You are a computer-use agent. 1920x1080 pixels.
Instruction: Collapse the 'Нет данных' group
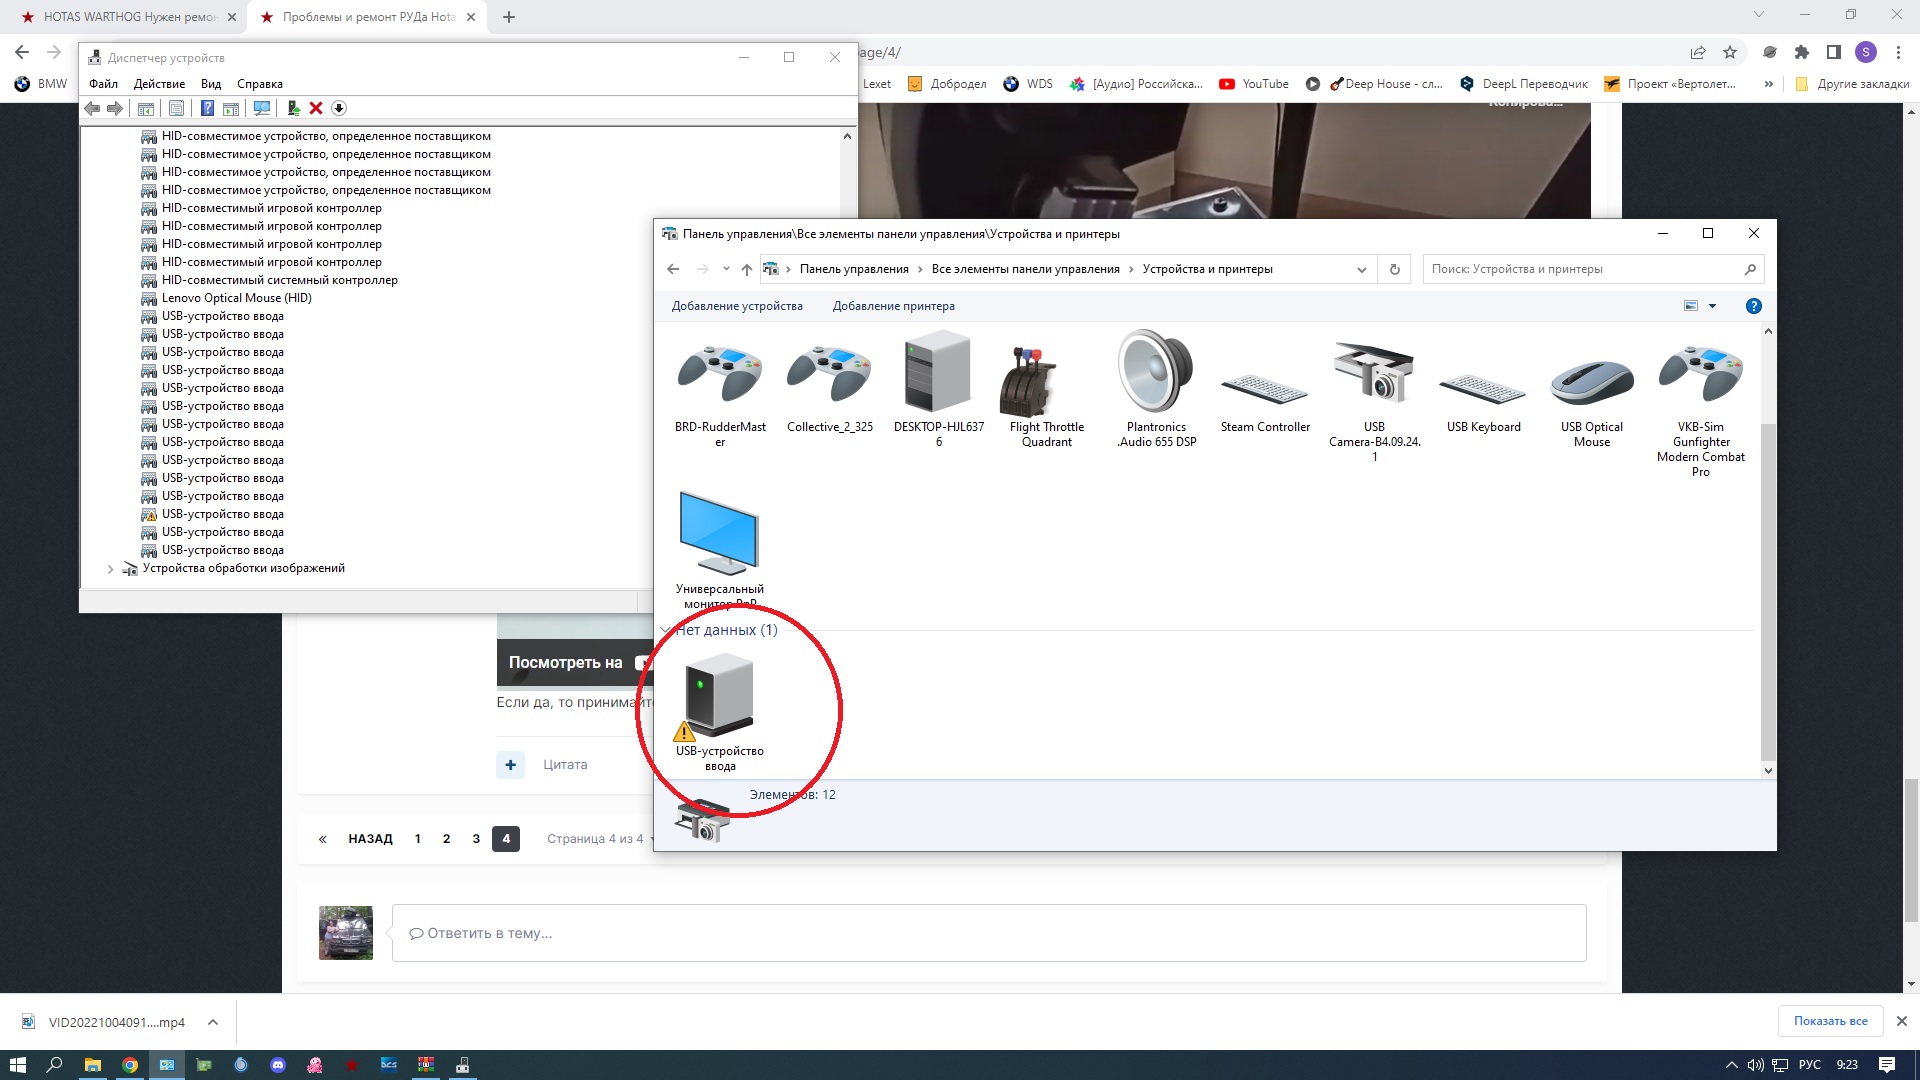[665, 630]
